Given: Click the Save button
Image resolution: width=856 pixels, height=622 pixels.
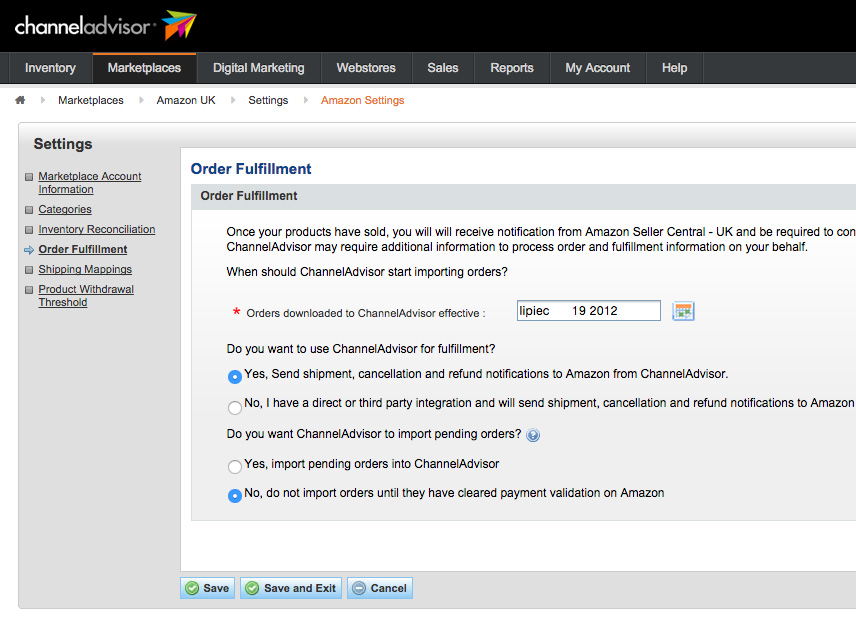Looking at the screenshot, I should (x=207, y=588).
